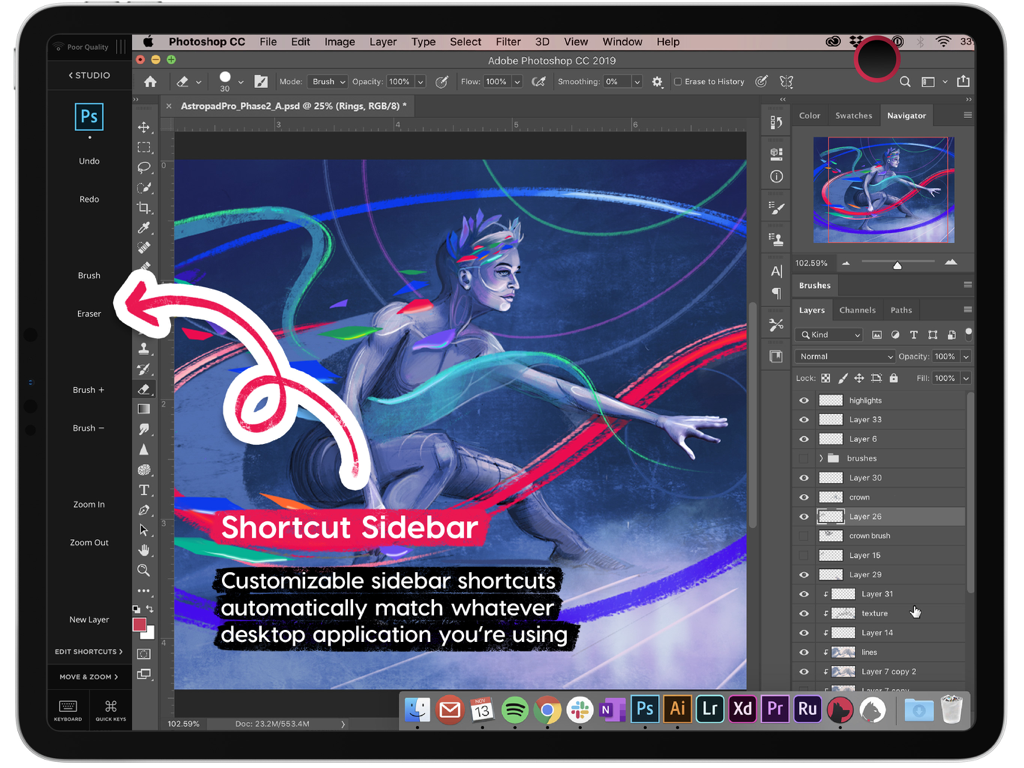
Task: Select the Lasso tool
Action: click(145, 166)
